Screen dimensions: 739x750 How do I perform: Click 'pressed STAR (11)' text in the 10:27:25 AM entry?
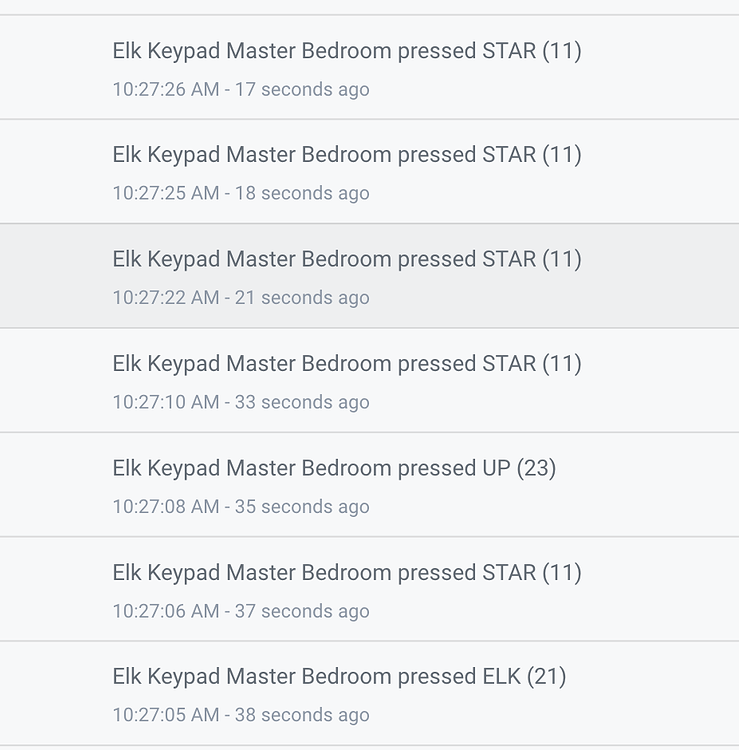coord(489,155)
